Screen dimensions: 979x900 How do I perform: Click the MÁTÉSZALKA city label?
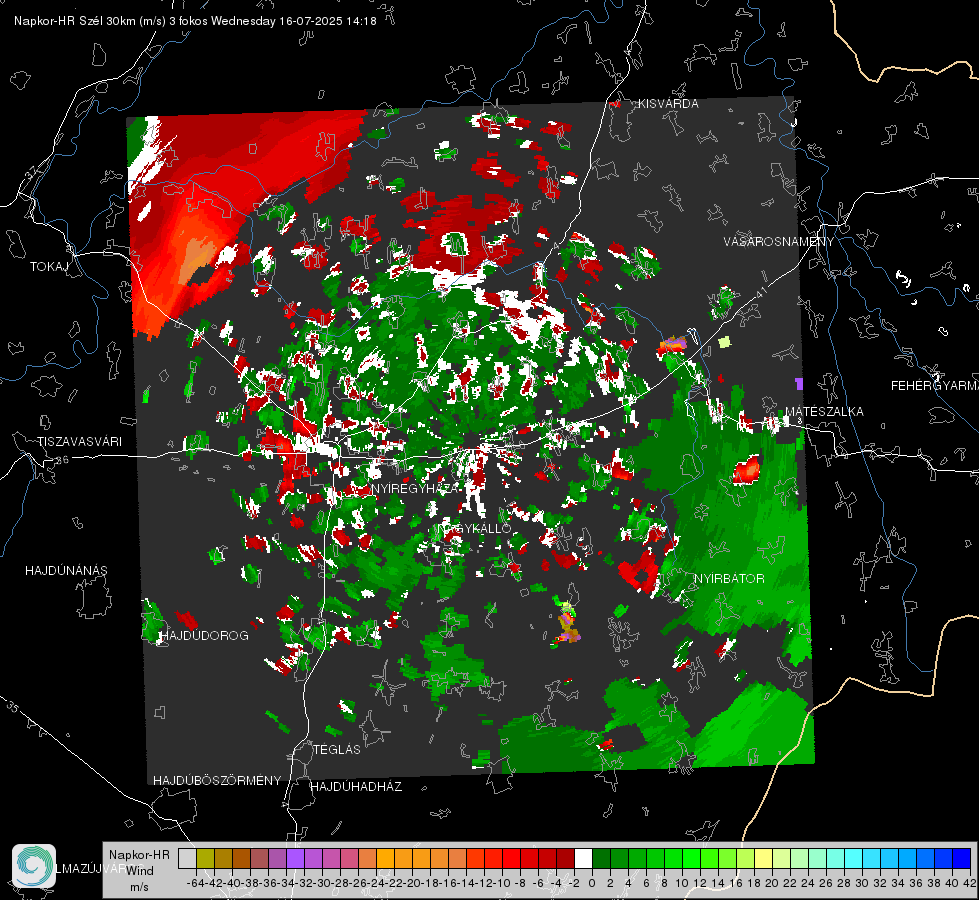(x=824, y=411)
